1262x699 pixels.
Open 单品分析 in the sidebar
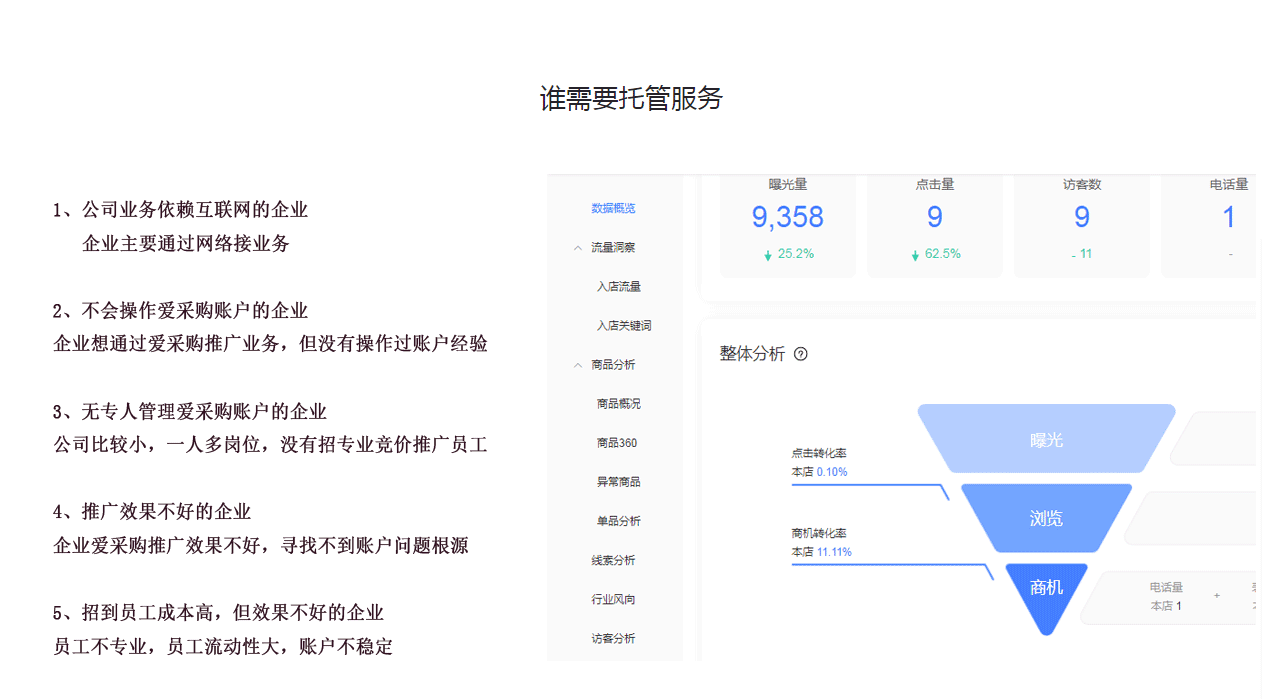[618, 521]
